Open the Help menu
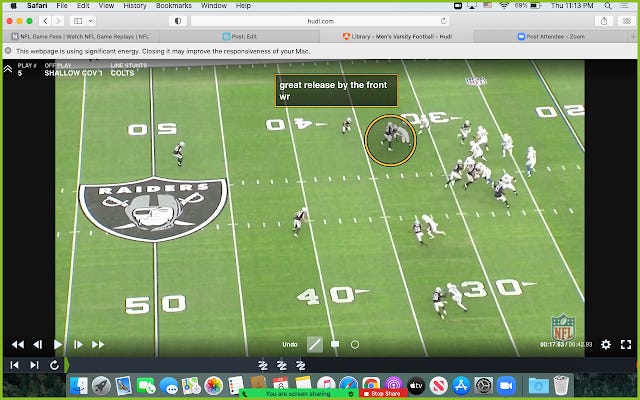Screen dimensions: 640x400 coord(243,6)
